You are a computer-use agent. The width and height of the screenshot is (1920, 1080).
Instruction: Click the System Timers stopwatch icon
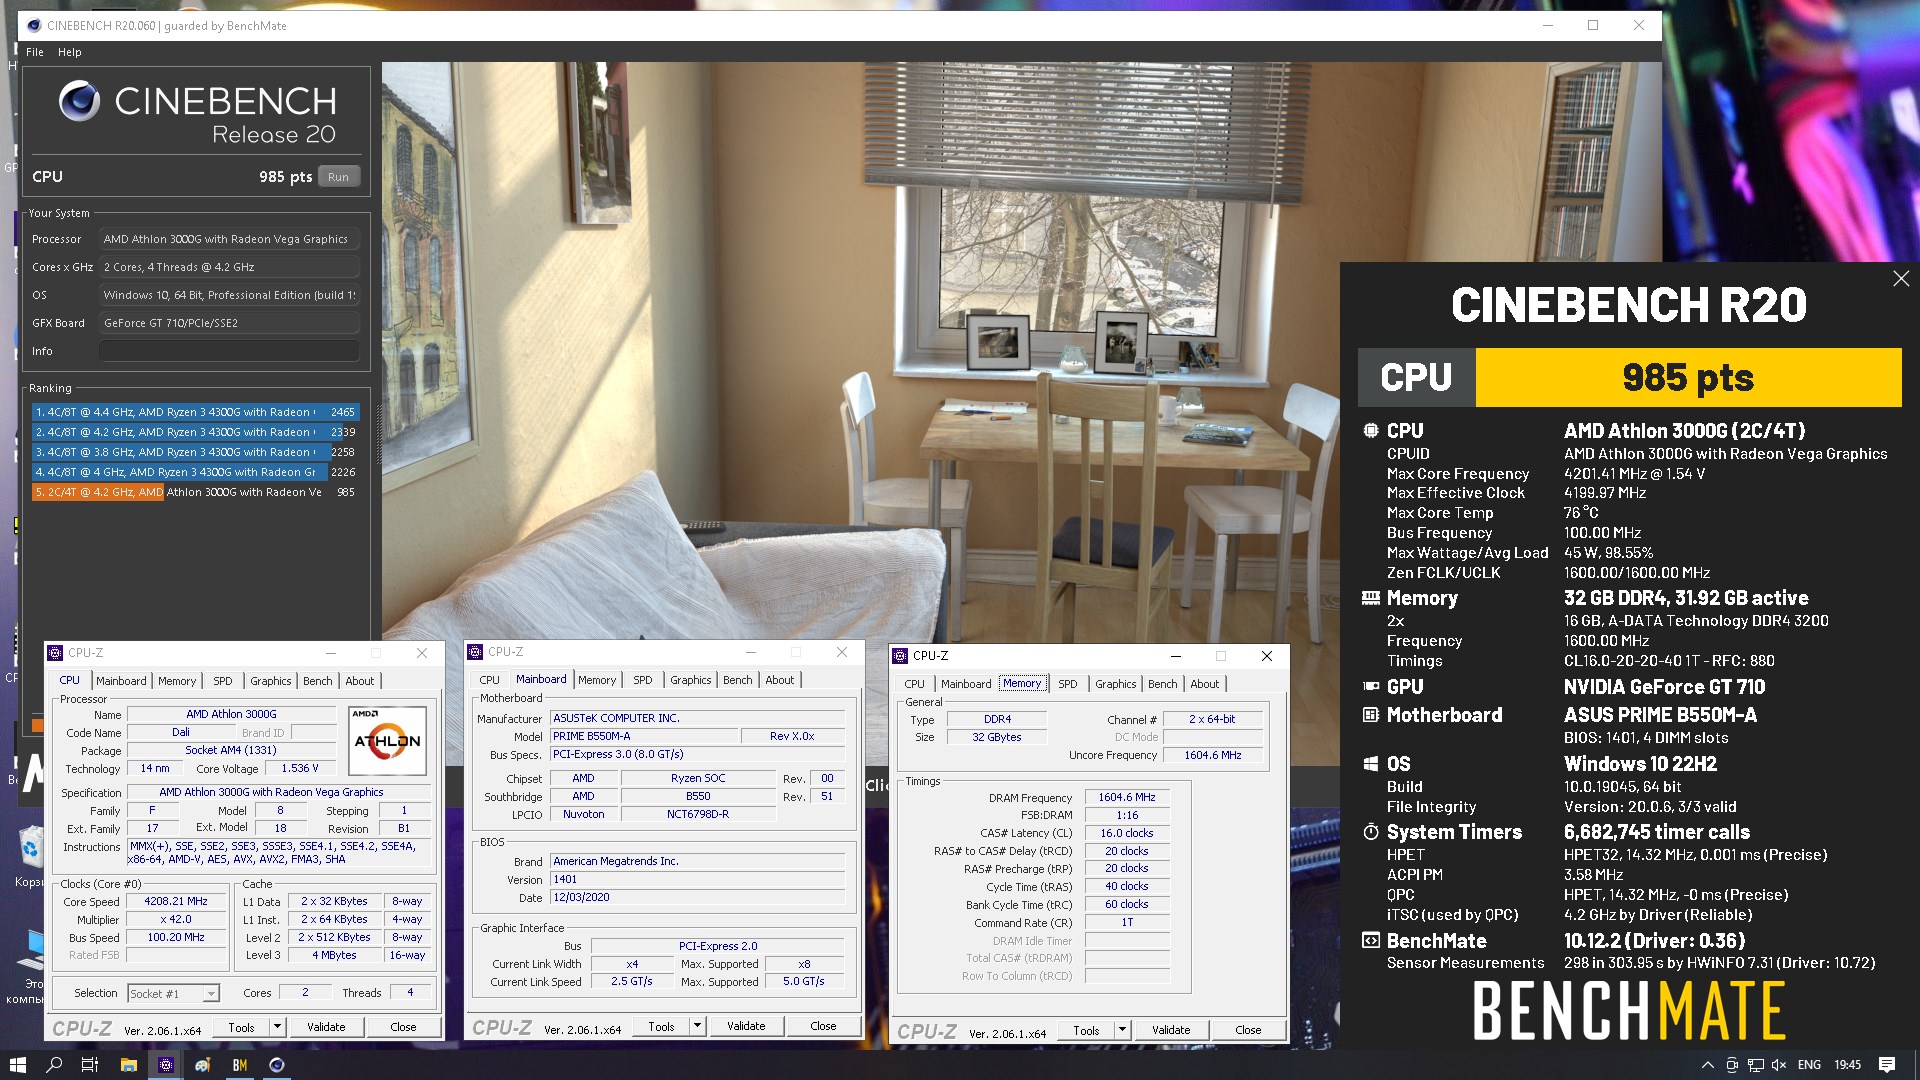tap(1371, 832)
